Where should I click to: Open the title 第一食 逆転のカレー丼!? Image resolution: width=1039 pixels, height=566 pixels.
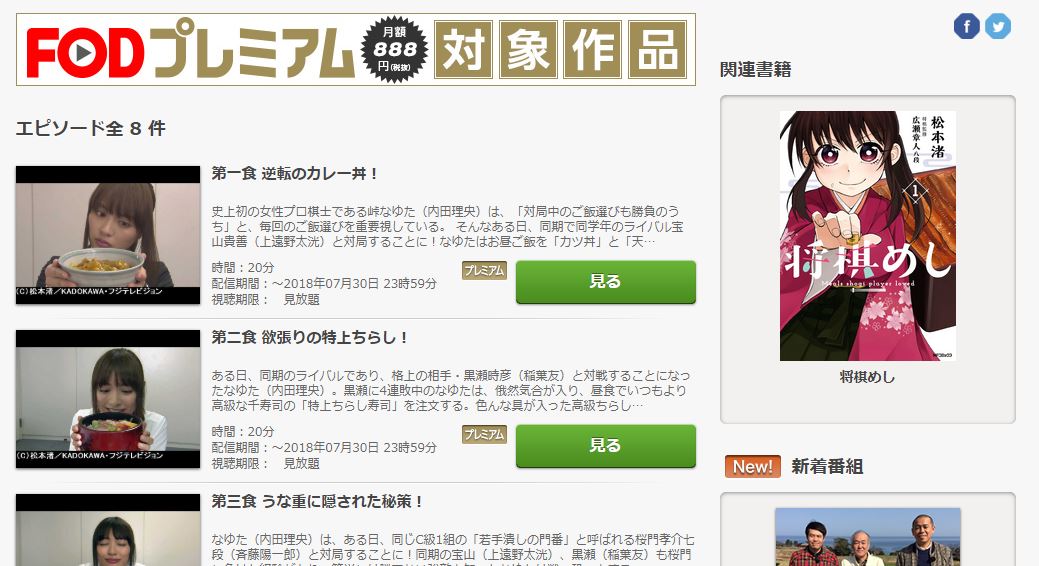point(295,174)
